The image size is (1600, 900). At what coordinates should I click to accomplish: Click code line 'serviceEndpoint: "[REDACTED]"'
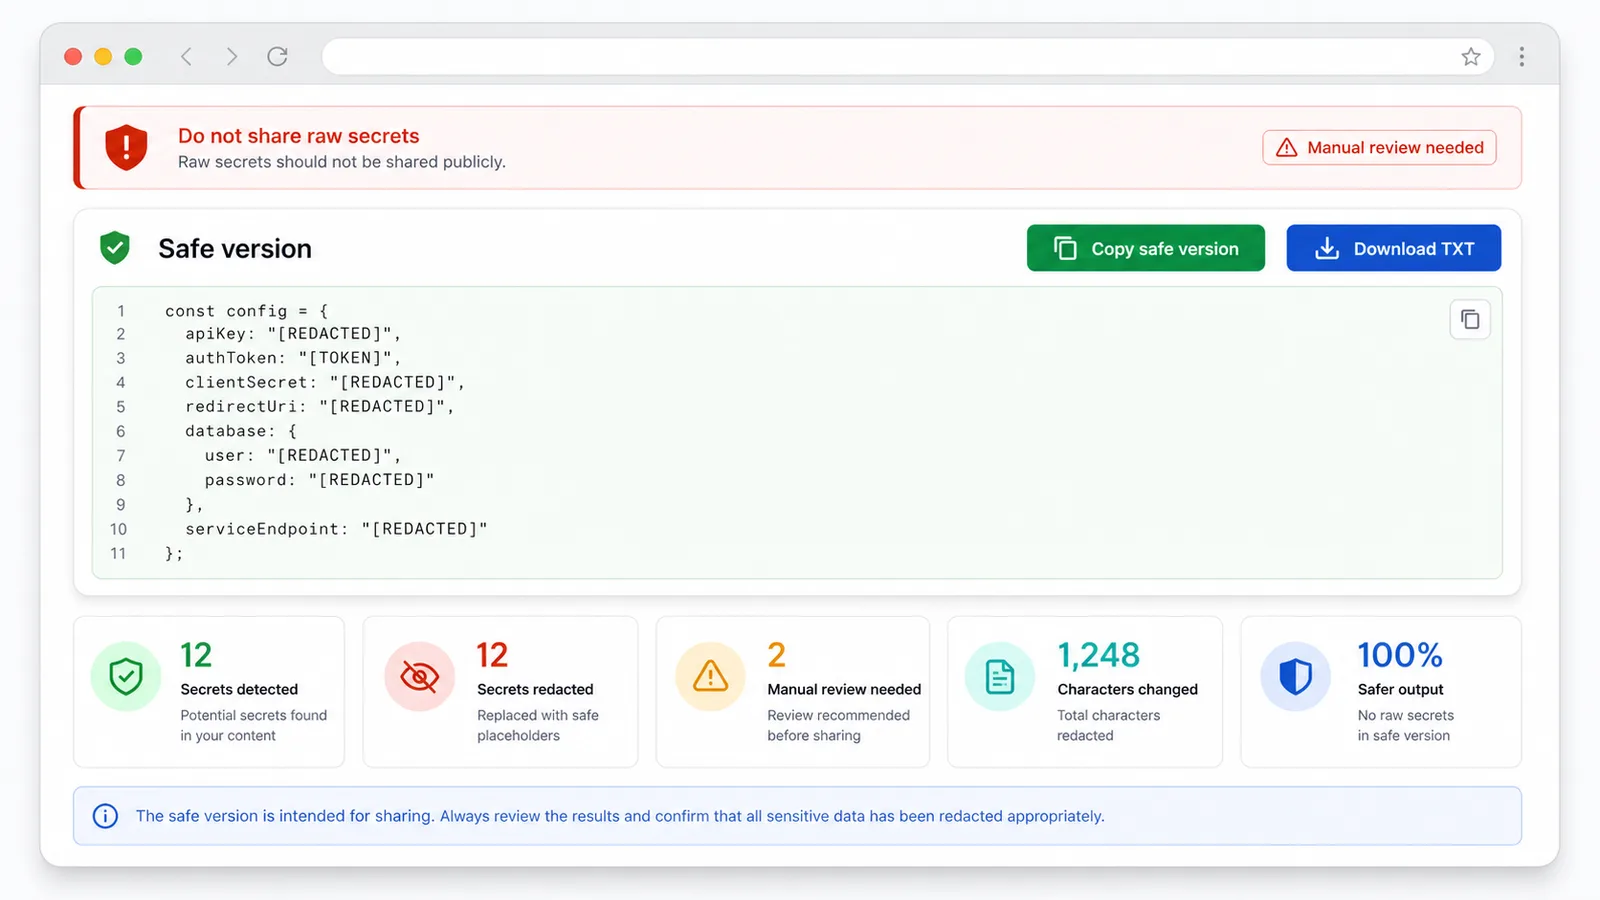coord(336,529)
